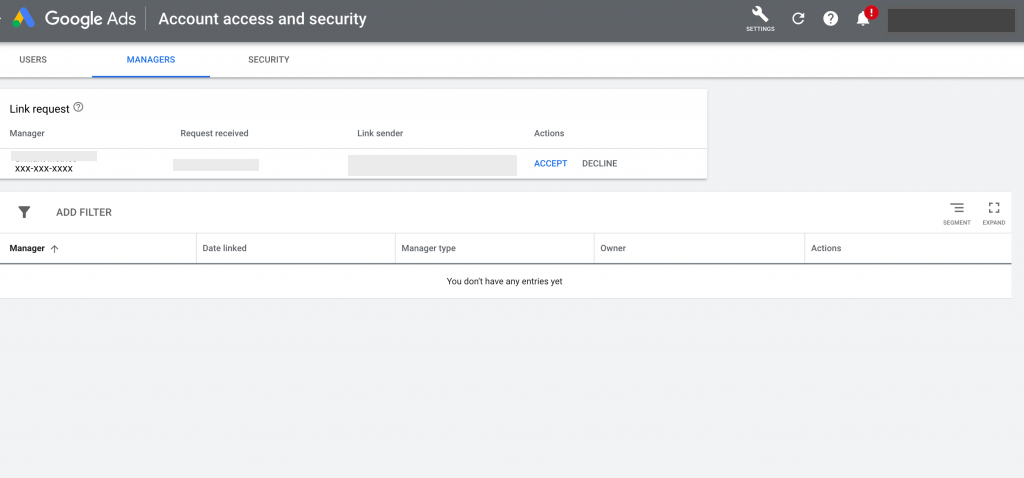Click the Link request help icon
This screenshot has height=478, width=1024.
pyautogui.click(x=78, y=107)
